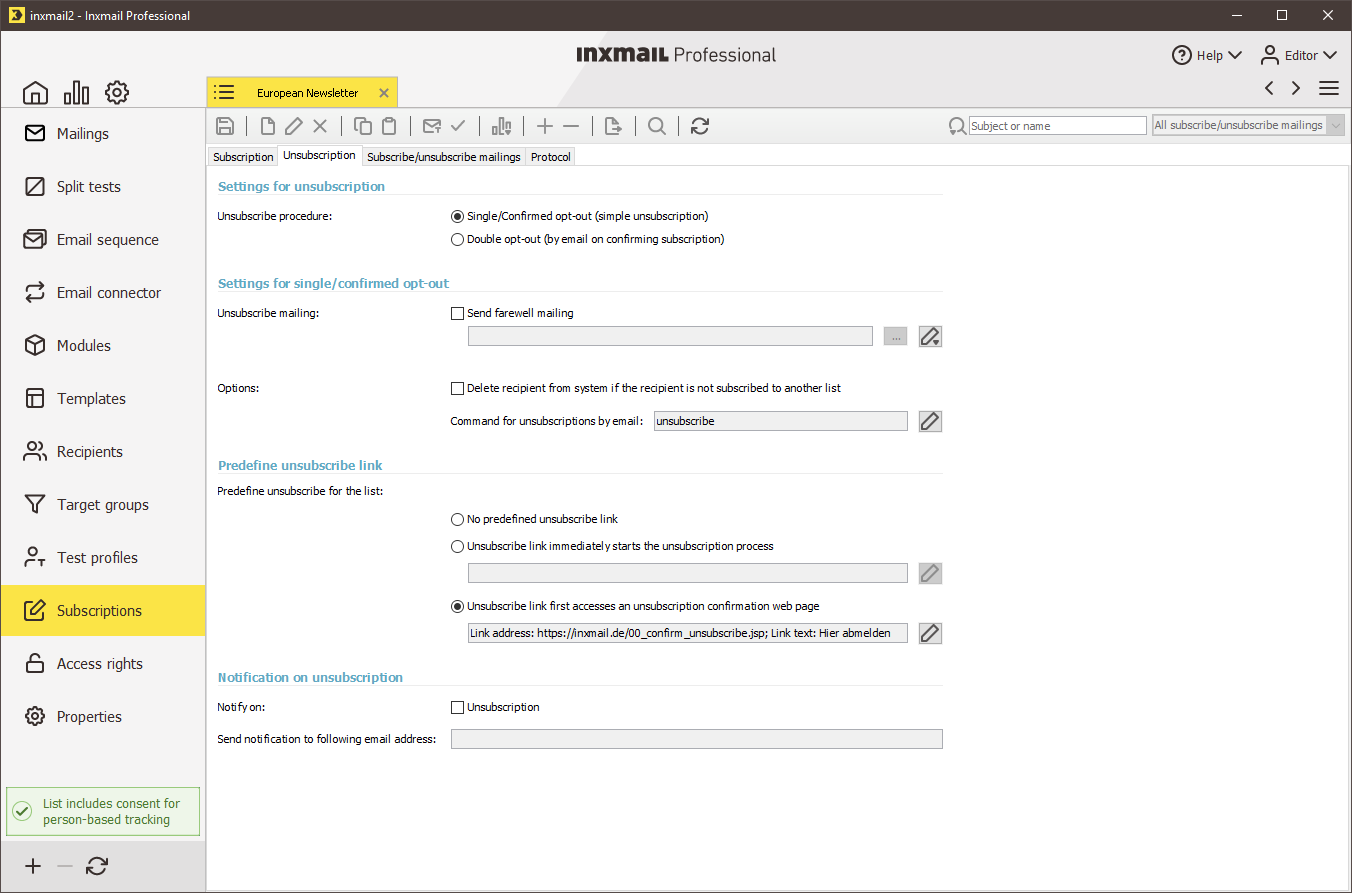Image resolution: width=1352 pixels, height=893 pixels.
Task: Open Email connector in the sidebar
Action: [x=103, y=293]
